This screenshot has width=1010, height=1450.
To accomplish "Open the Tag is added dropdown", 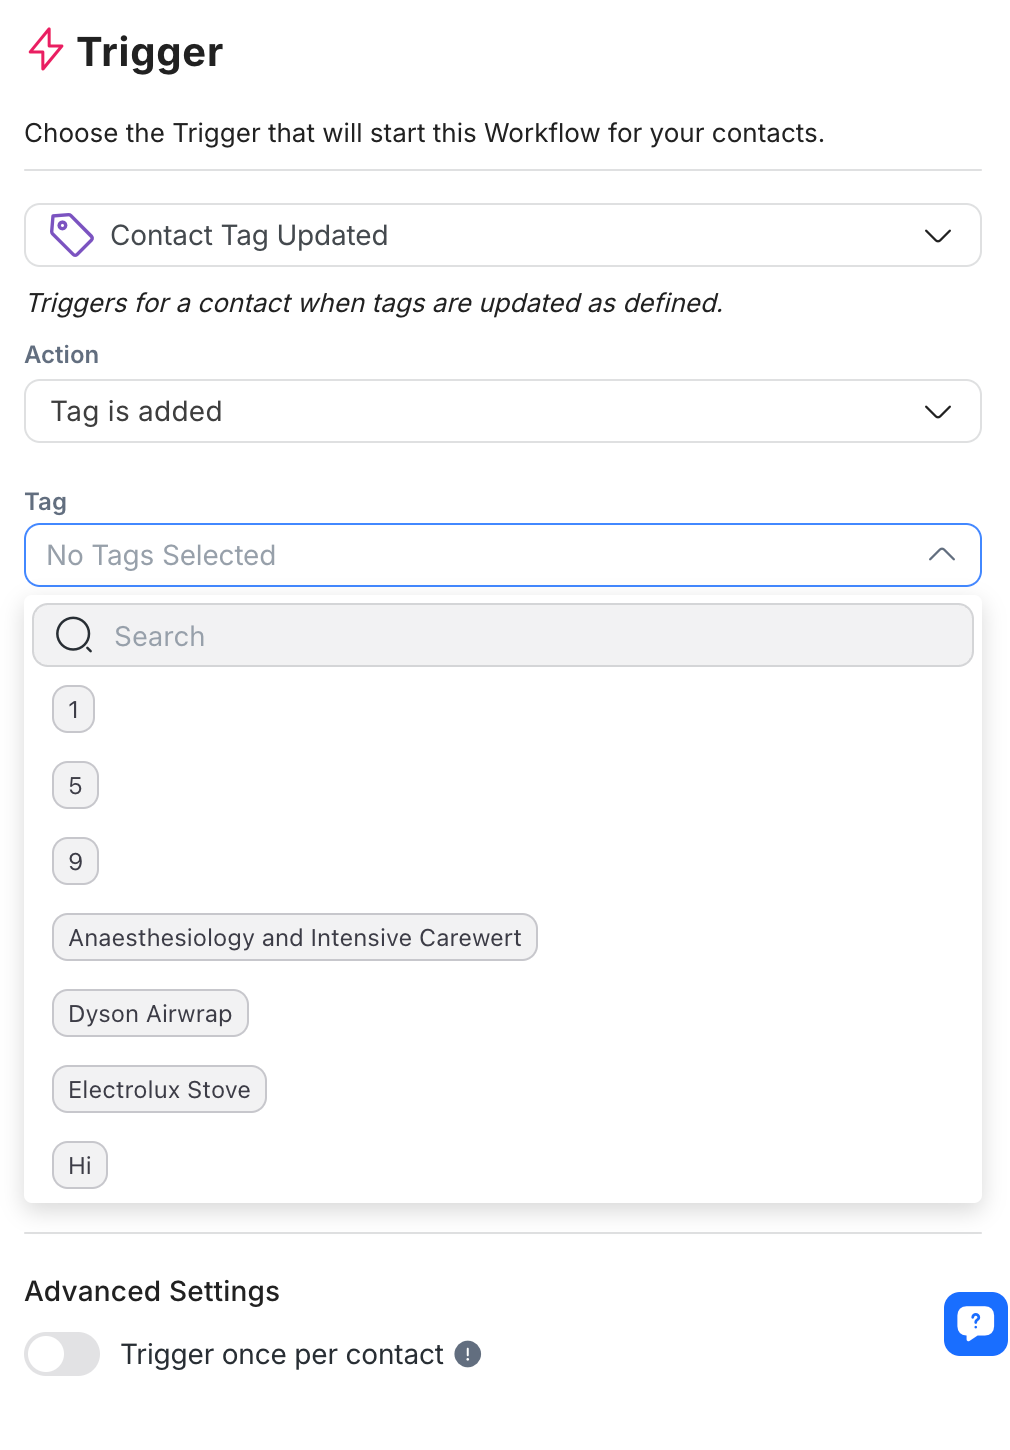I will point(502,411).
